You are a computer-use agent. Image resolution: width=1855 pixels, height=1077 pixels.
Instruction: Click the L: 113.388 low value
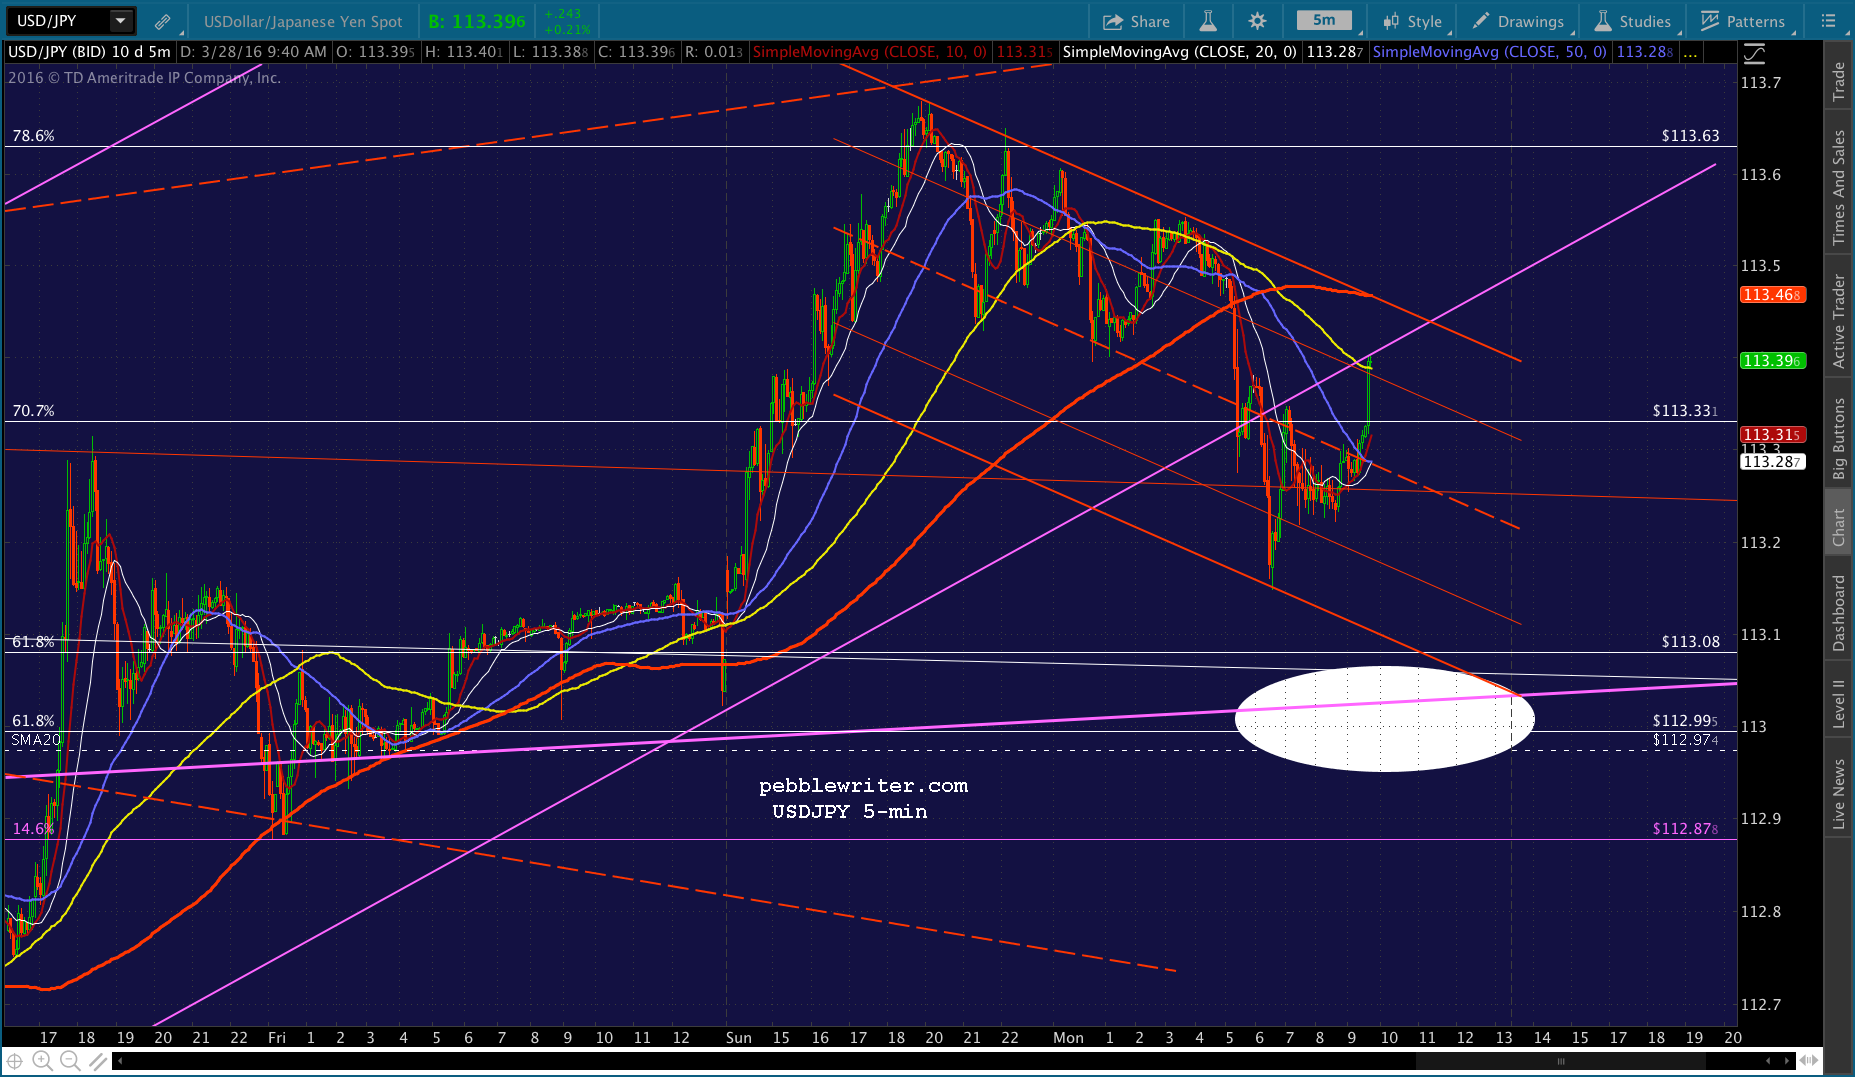click(550, 52)
